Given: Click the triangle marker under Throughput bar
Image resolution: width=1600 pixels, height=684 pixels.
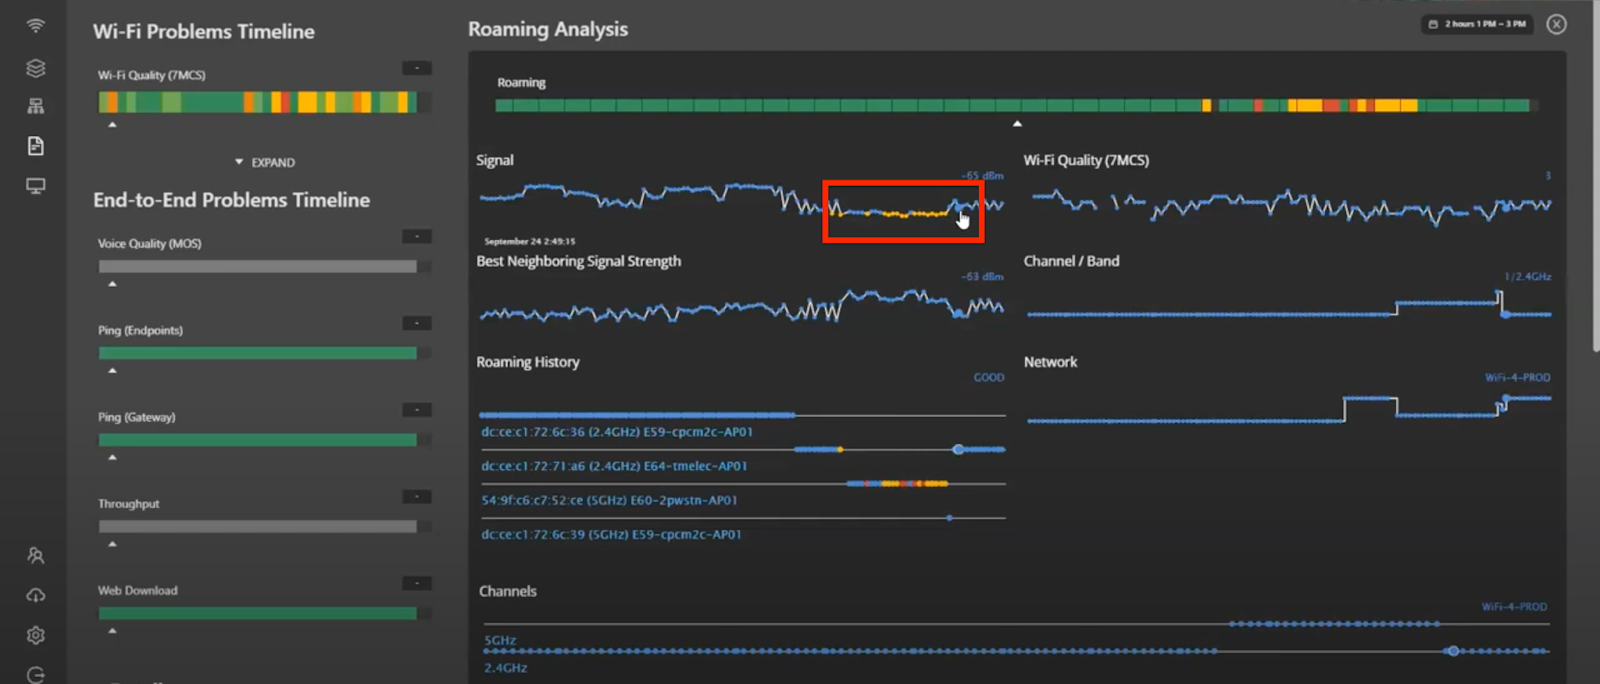Looking at the screenshot, I should coord(112,544).
